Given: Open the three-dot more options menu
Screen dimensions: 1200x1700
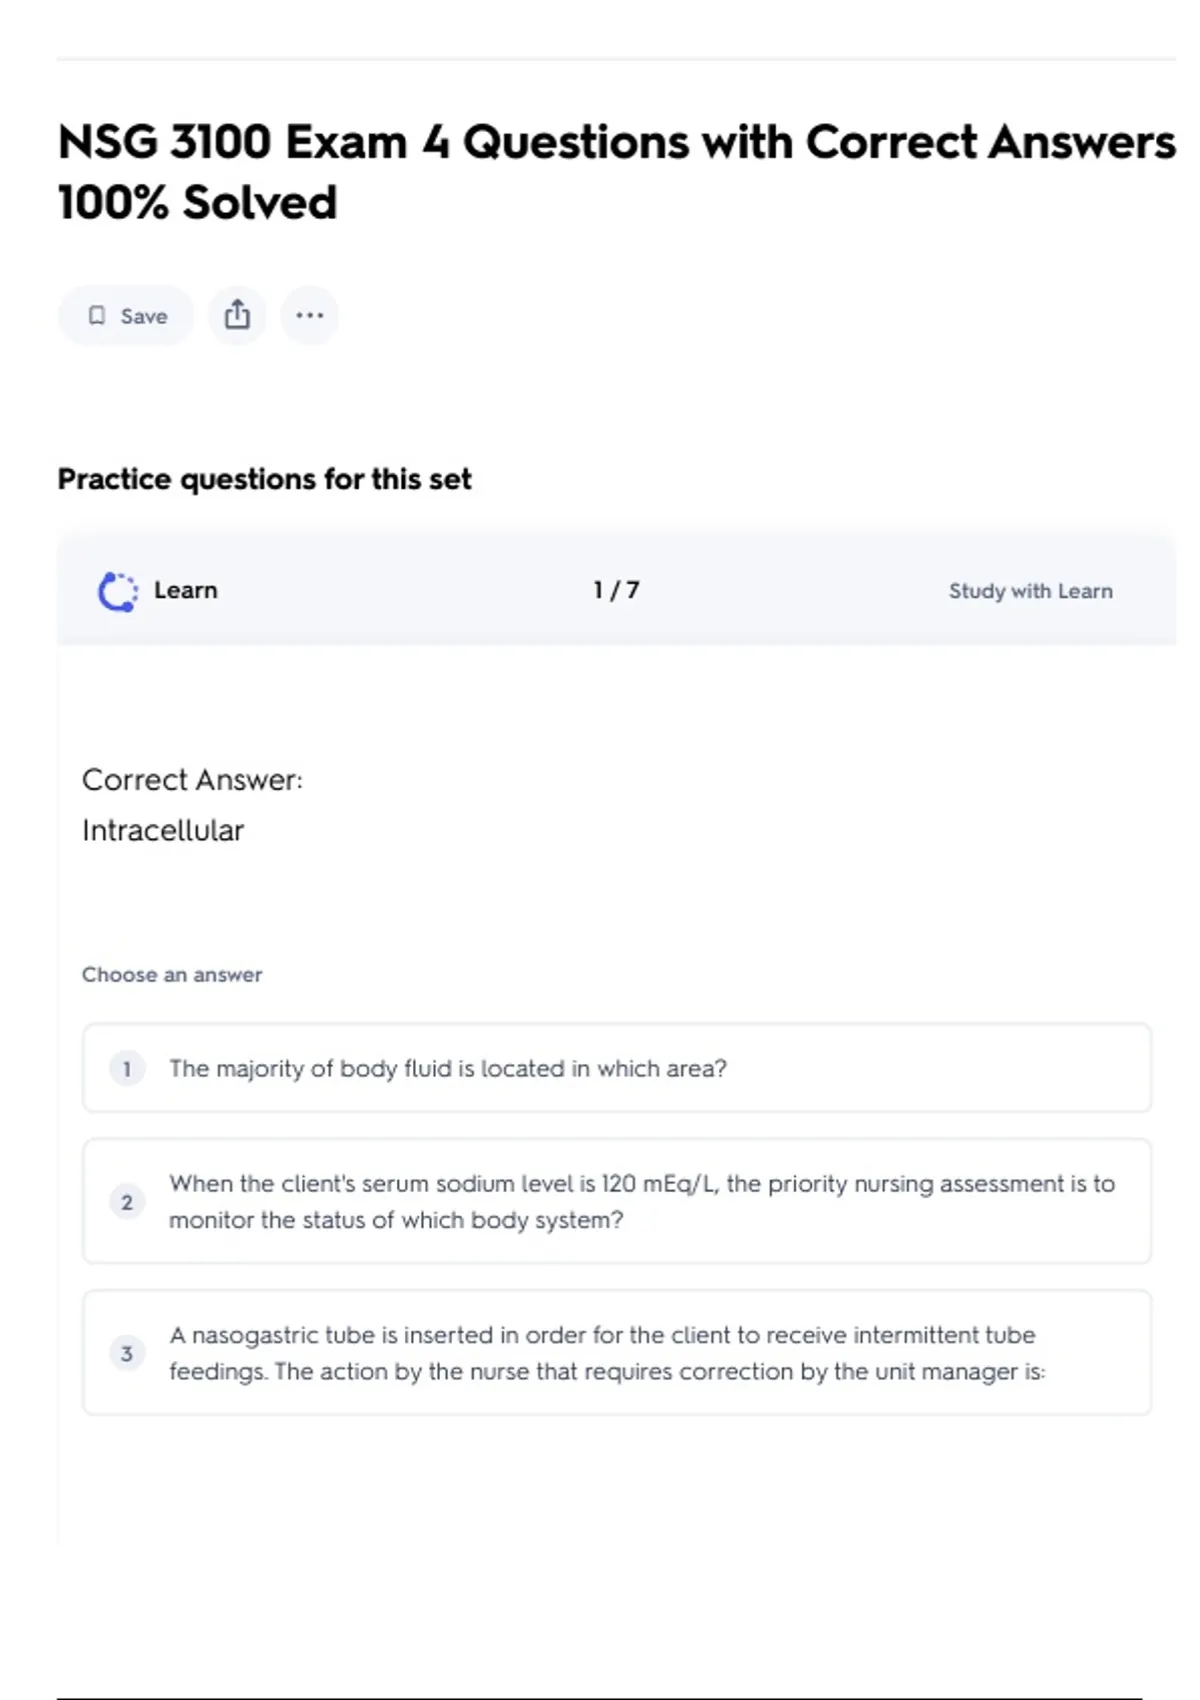Looking at the screenshot, I should coord(309,315).
